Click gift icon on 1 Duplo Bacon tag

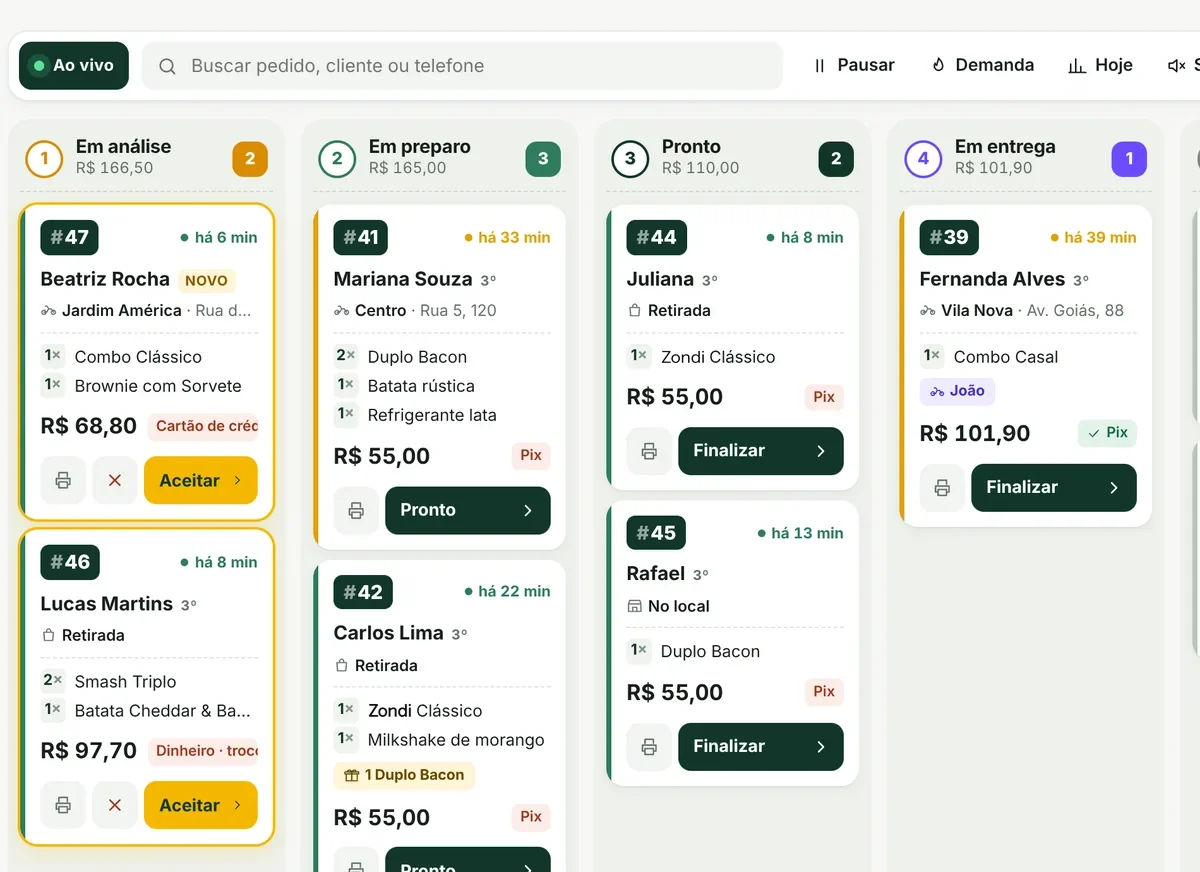point(351,775)
